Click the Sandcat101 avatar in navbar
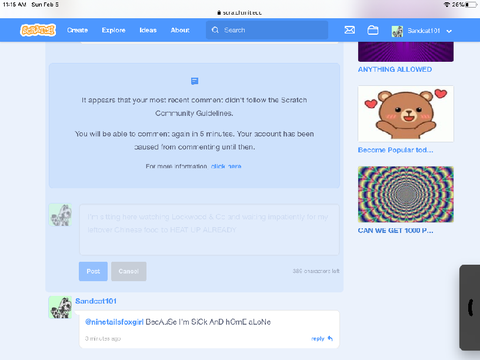 click(x=397, y=31)
